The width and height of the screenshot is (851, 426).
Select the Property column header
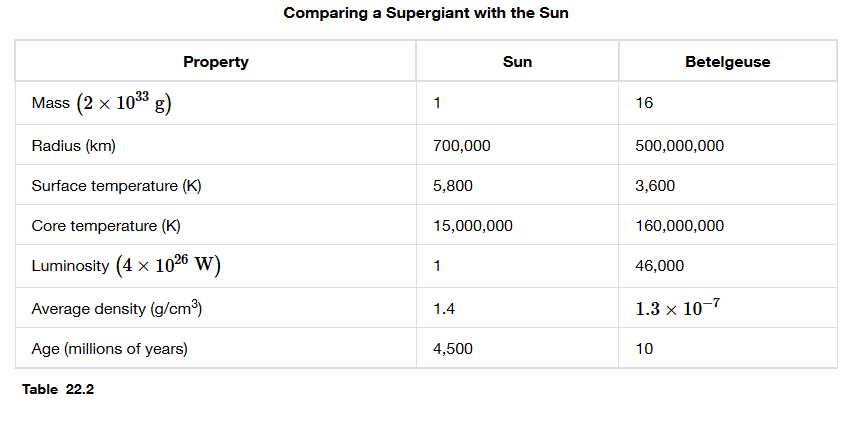click(215, 62)
